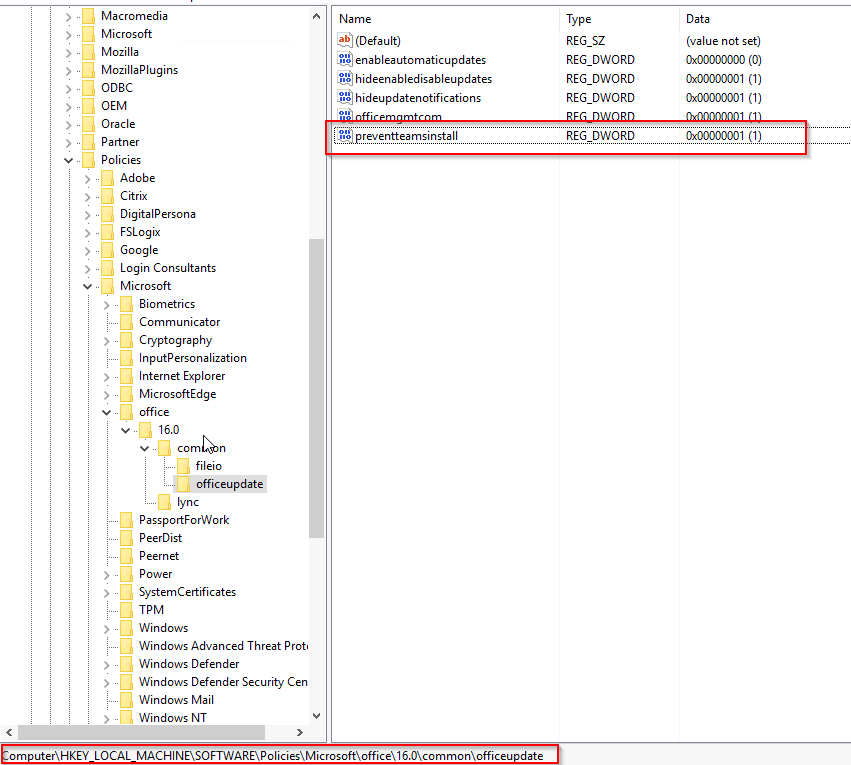851x765 pixels.
Task: Select the Windows Defender Security Center key
Action: 223,682
